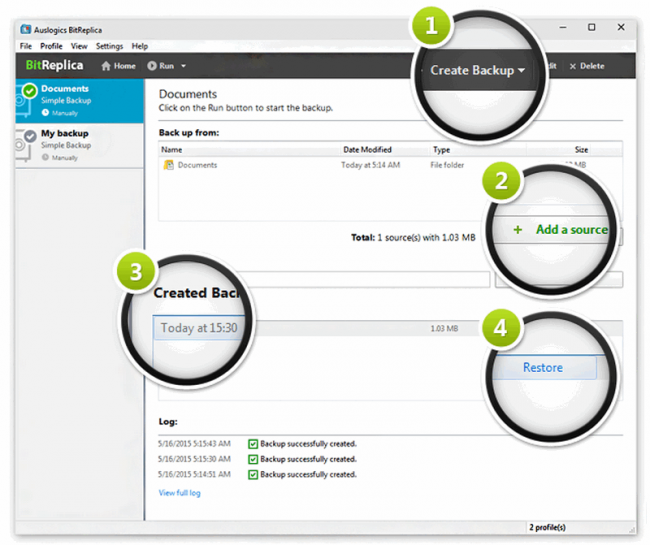Screen dimensions: 650x545
Task: Click the Run play icon
Action: pos(152,66)
